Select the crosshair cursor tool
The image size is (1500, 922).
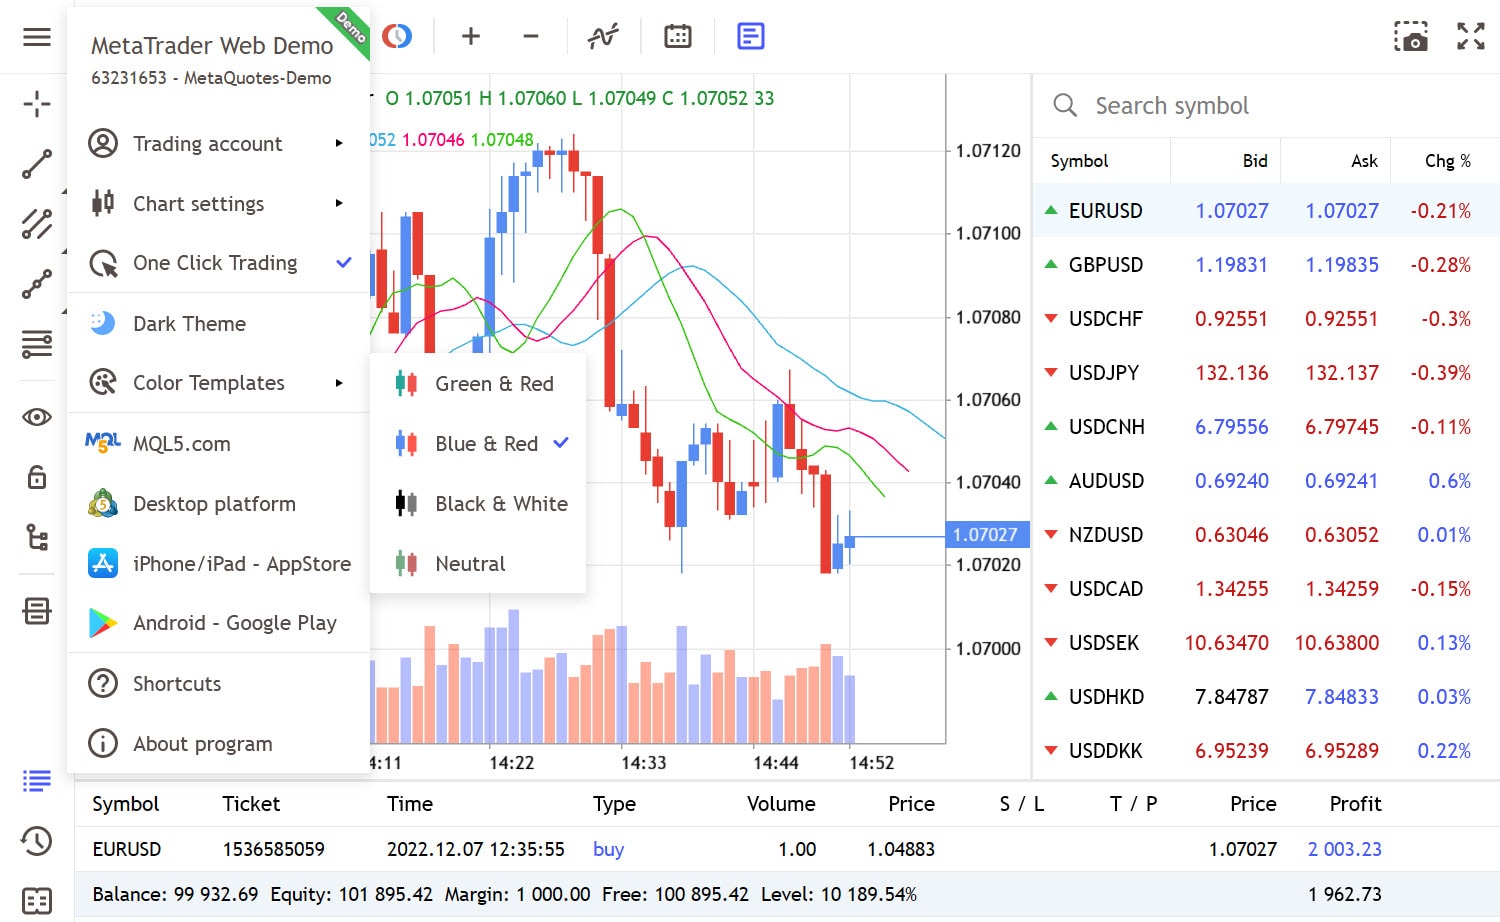(37, 104)
